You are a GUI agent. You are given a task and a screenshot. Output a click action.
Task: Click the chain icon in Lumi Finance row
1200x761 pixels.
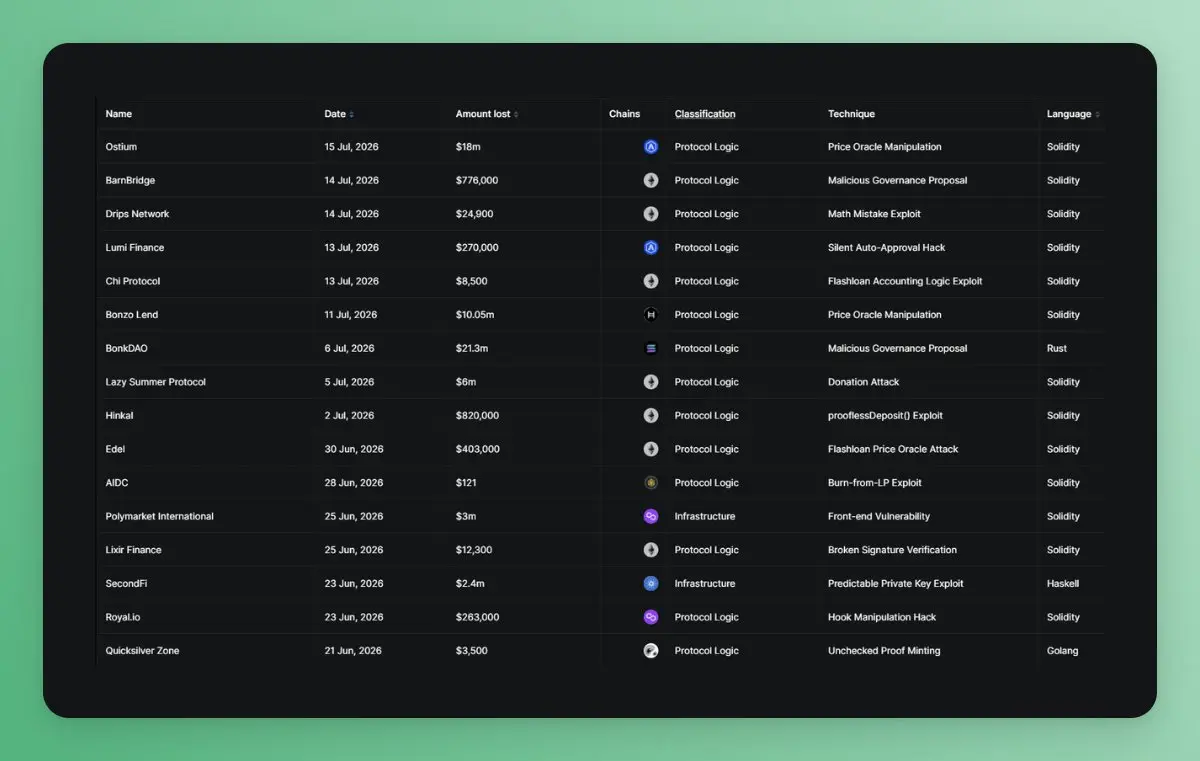(x=651, y=248)
